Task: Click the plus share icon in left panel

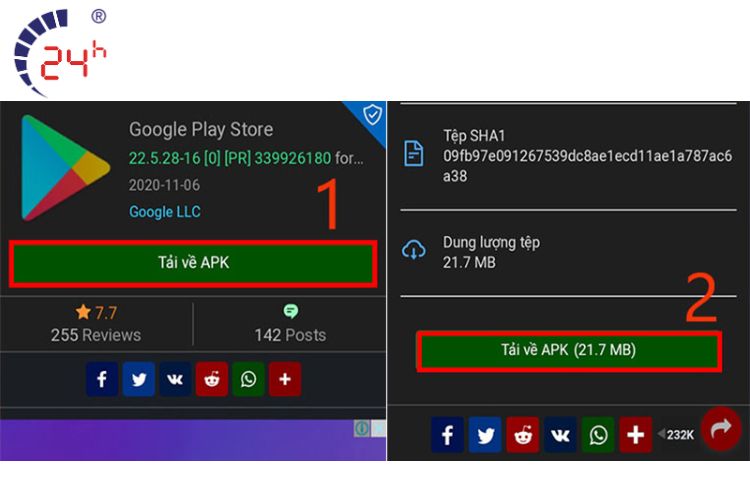Action: point(285,379)
